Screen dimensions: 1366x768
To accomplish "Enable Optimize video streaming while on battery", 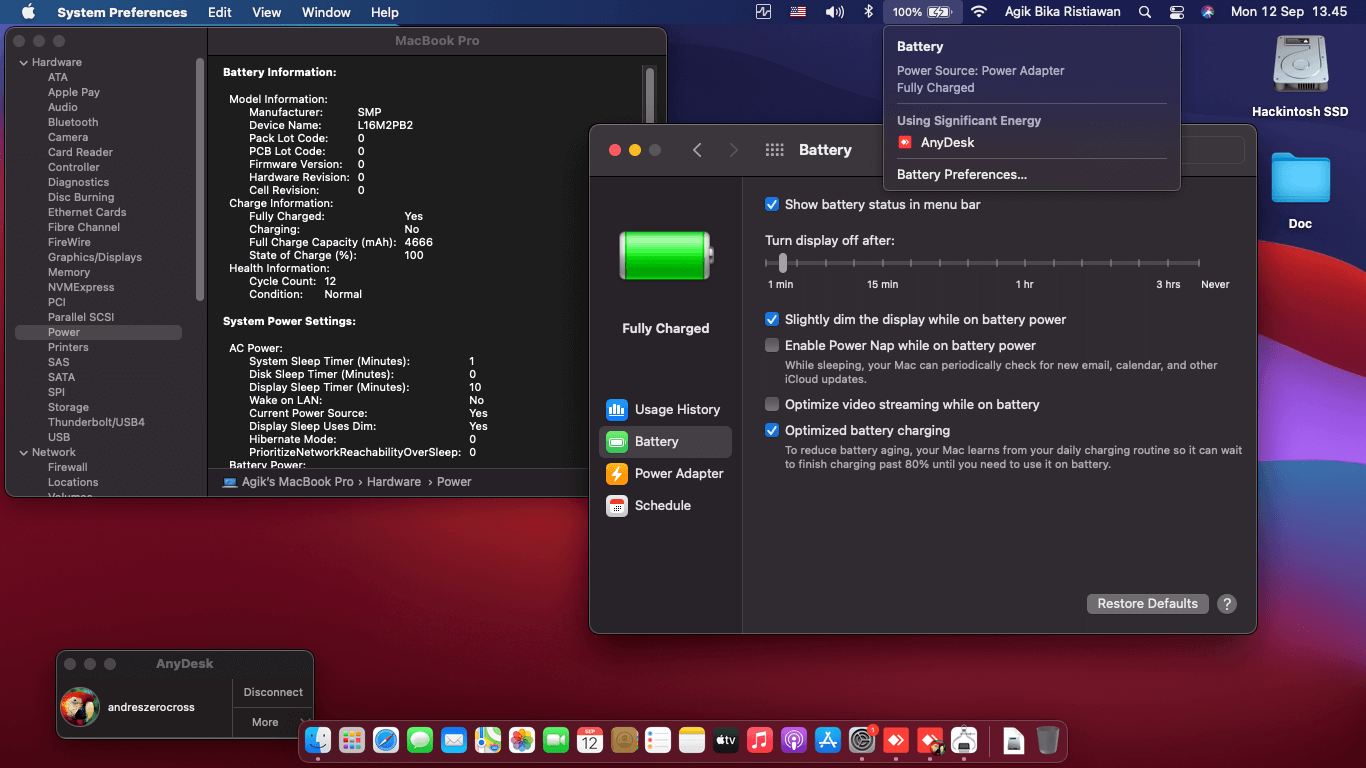I will click(772, 404).
